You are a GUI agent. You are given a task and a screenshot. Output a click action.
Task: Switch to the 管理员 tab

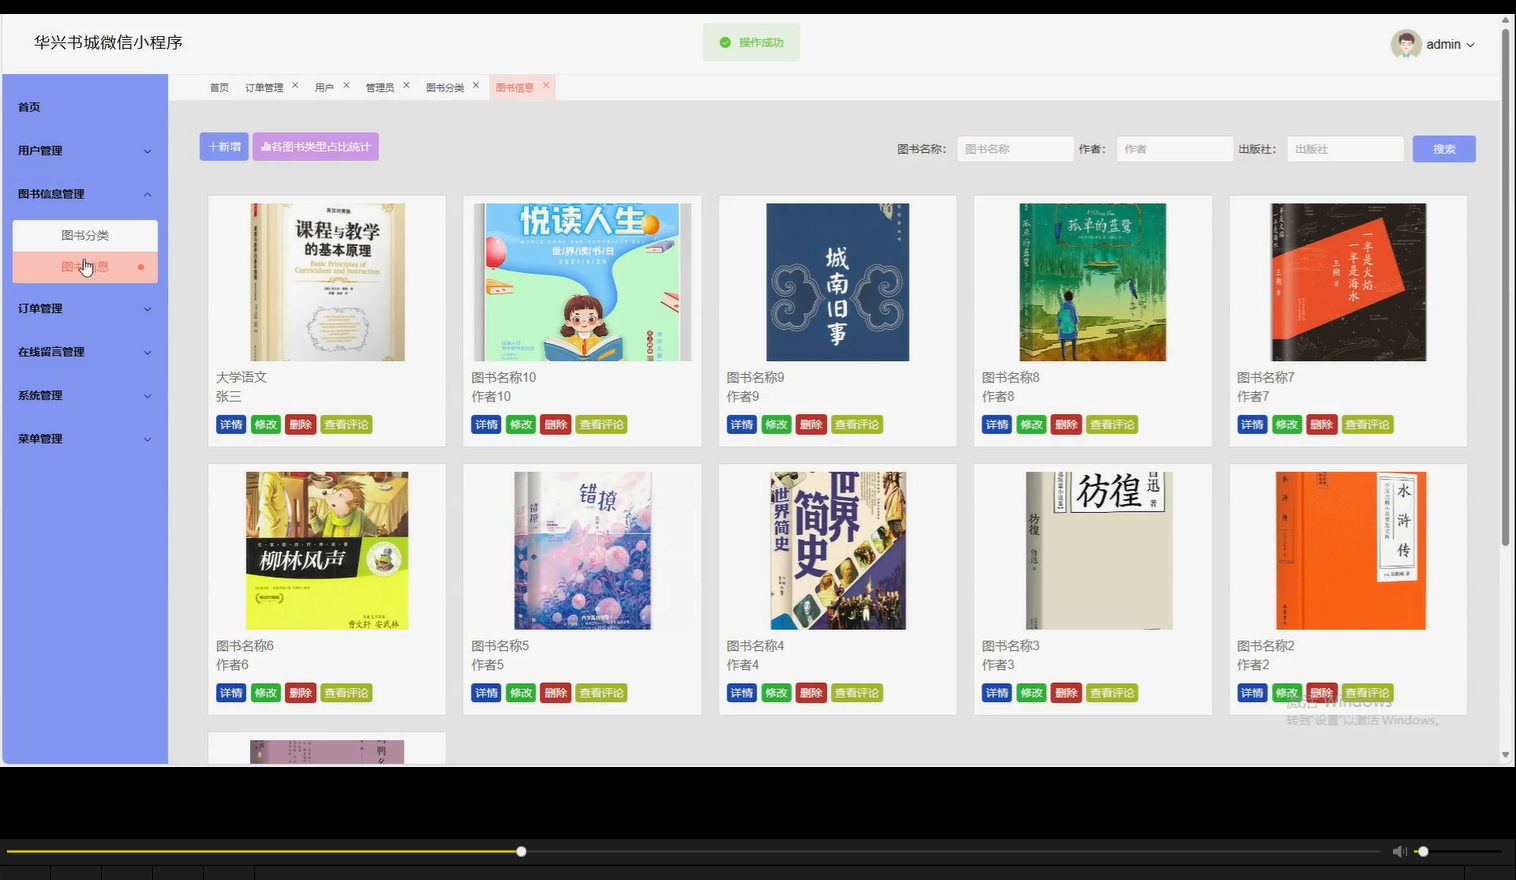pyautogui.click(x=379, y=88)
